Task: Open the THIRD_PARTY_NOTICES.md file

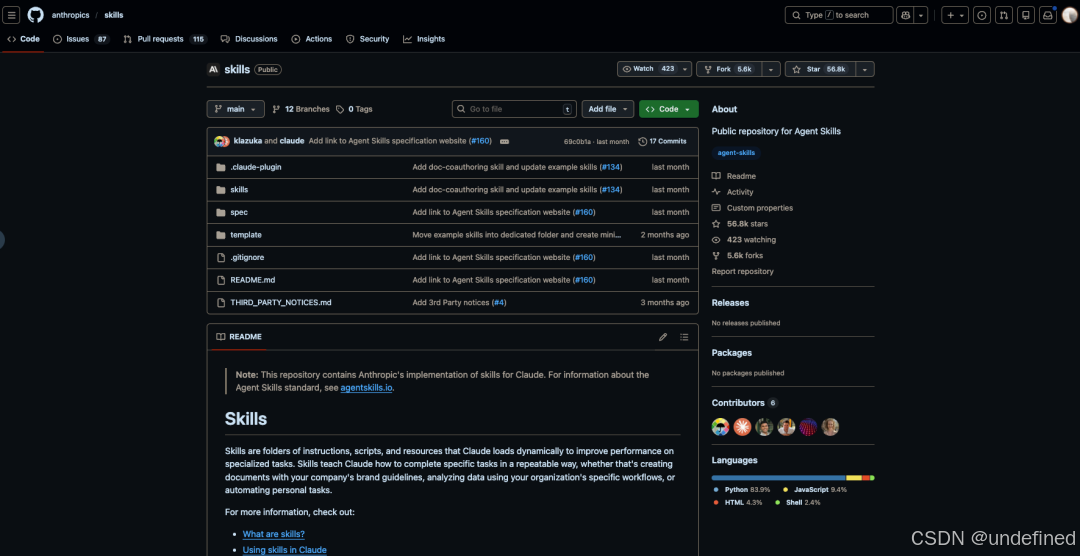Action: click(281, 302)
